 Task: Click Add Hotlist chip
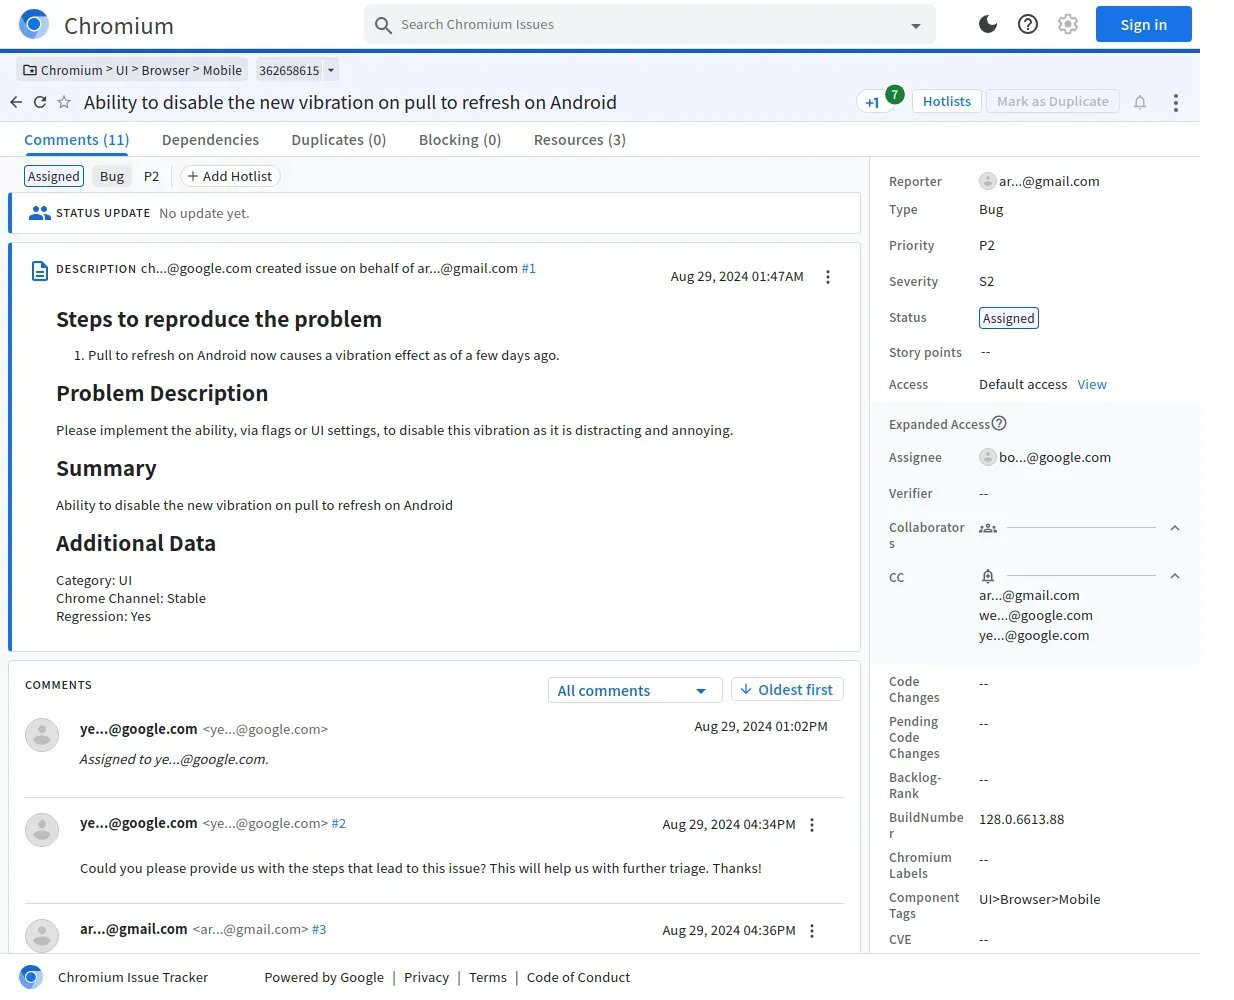tap(229, 176)
